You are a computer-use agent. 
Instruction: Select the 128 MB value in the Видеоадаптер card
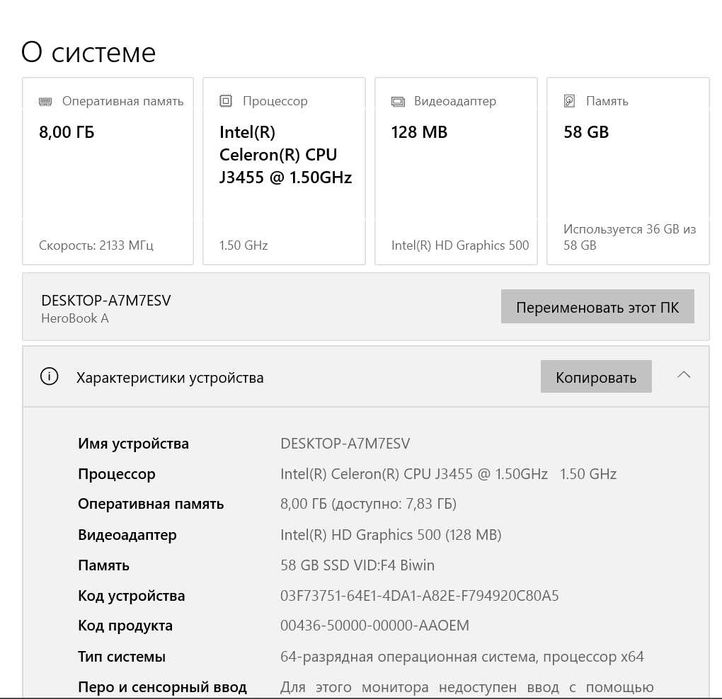tap(419, 132)
